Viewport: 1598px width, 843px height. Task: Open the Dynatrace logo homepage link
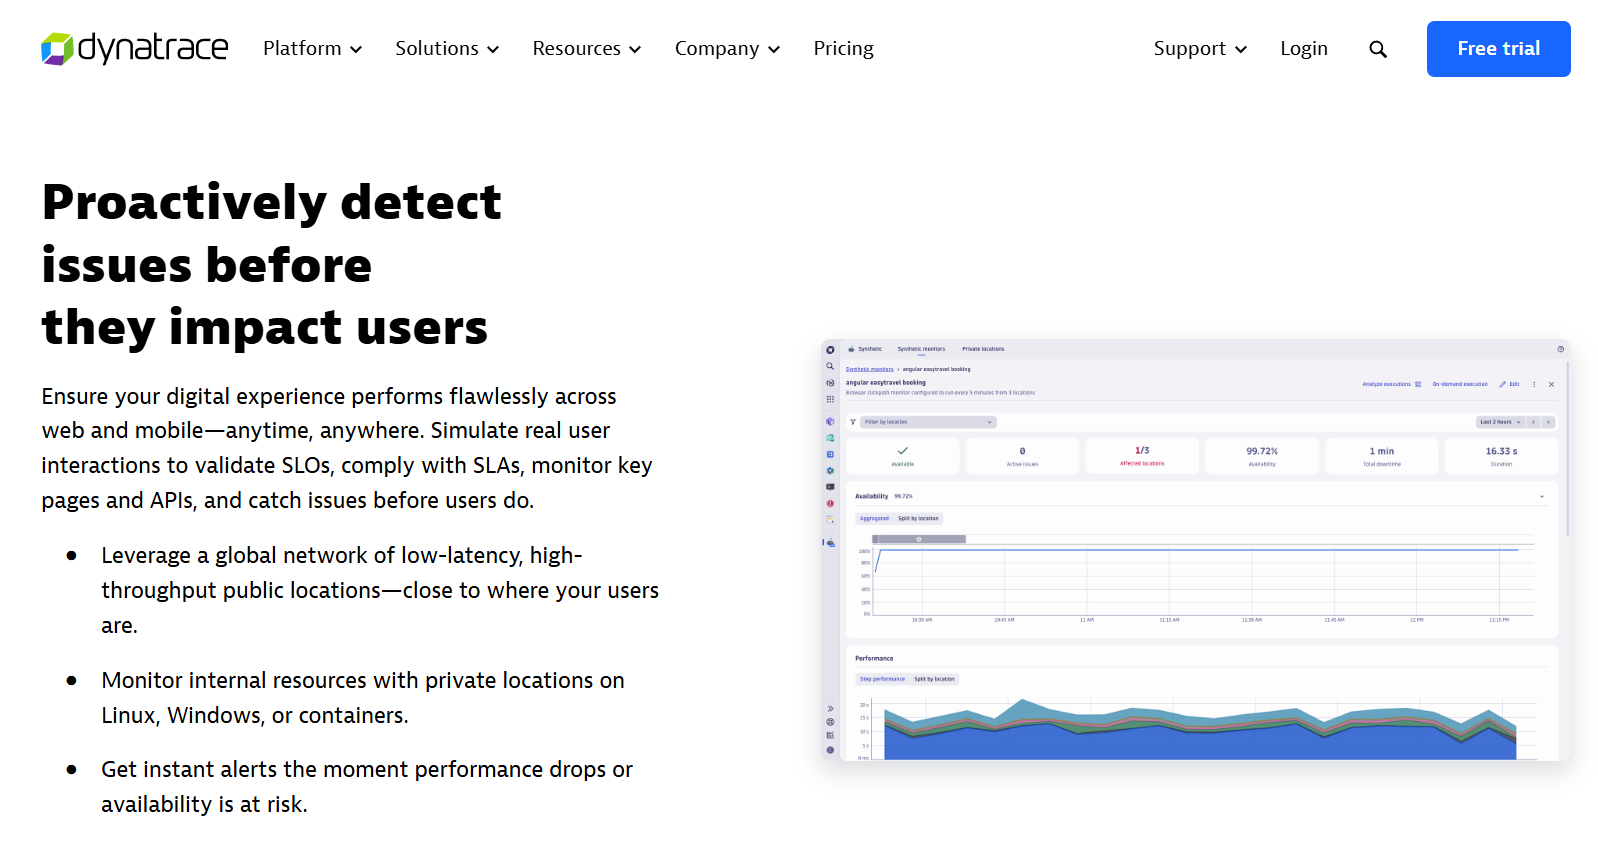(x=134, y=48)
